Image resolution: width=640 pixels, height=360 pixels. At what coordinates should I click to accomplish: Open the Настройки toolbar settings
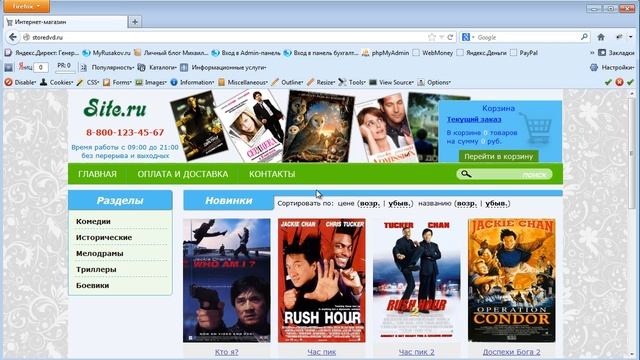(x=612, y=67)
